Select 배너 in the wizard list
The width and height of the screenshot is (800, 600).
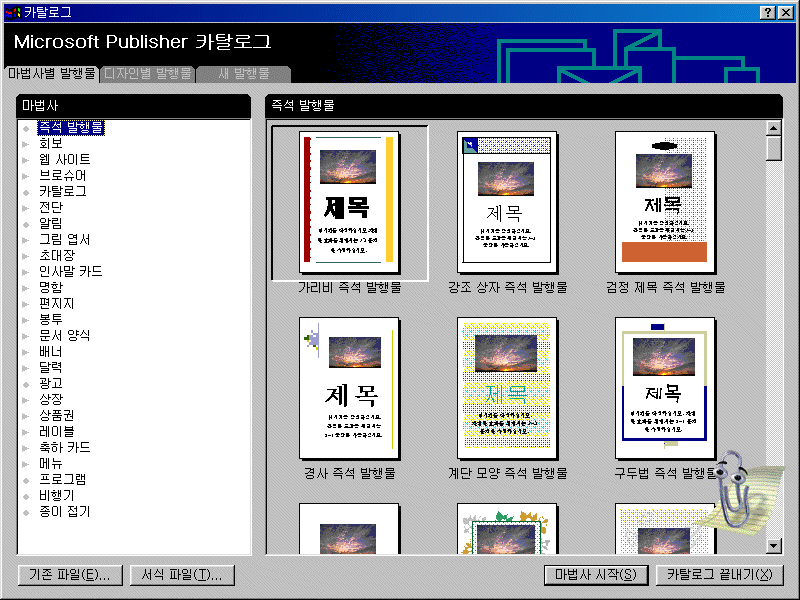[x=51, y=352]
